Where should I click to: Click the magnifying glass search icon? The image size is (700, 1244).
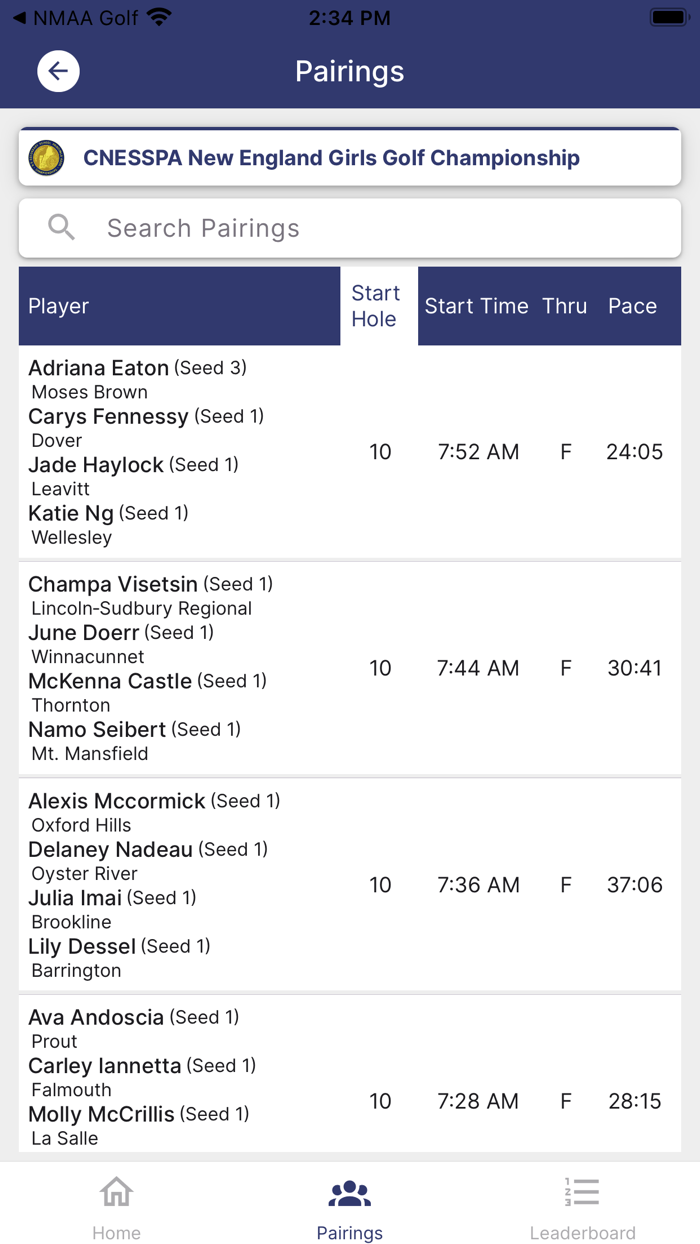click(x=60, y=227)
